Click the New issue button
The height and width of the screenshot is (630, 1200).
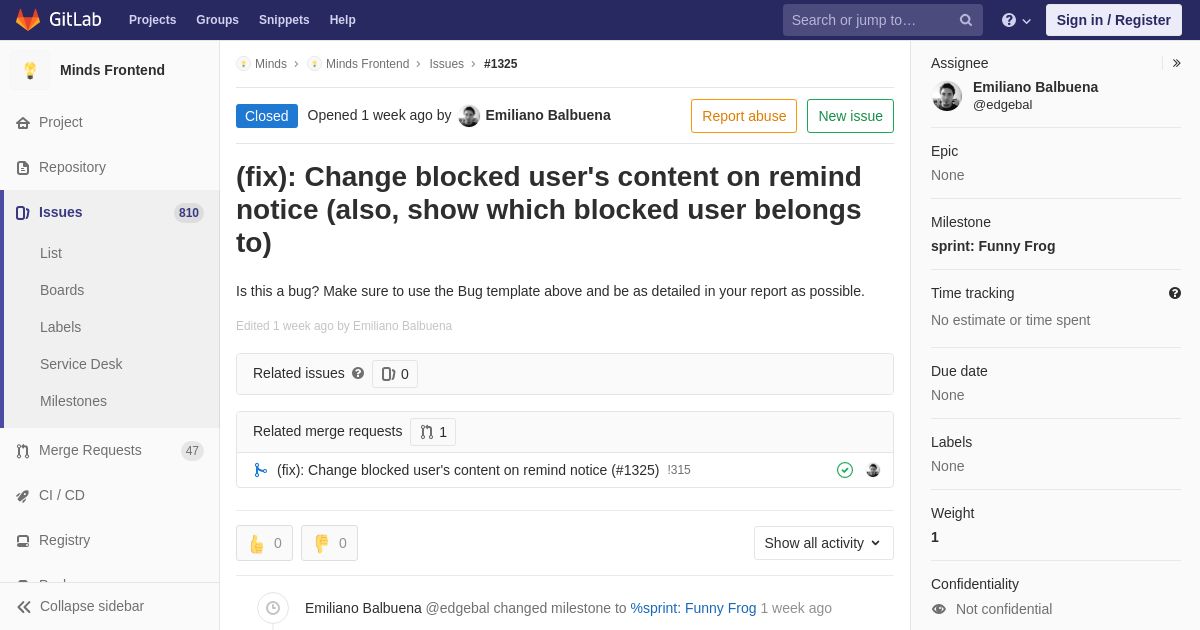coord(850,116)
